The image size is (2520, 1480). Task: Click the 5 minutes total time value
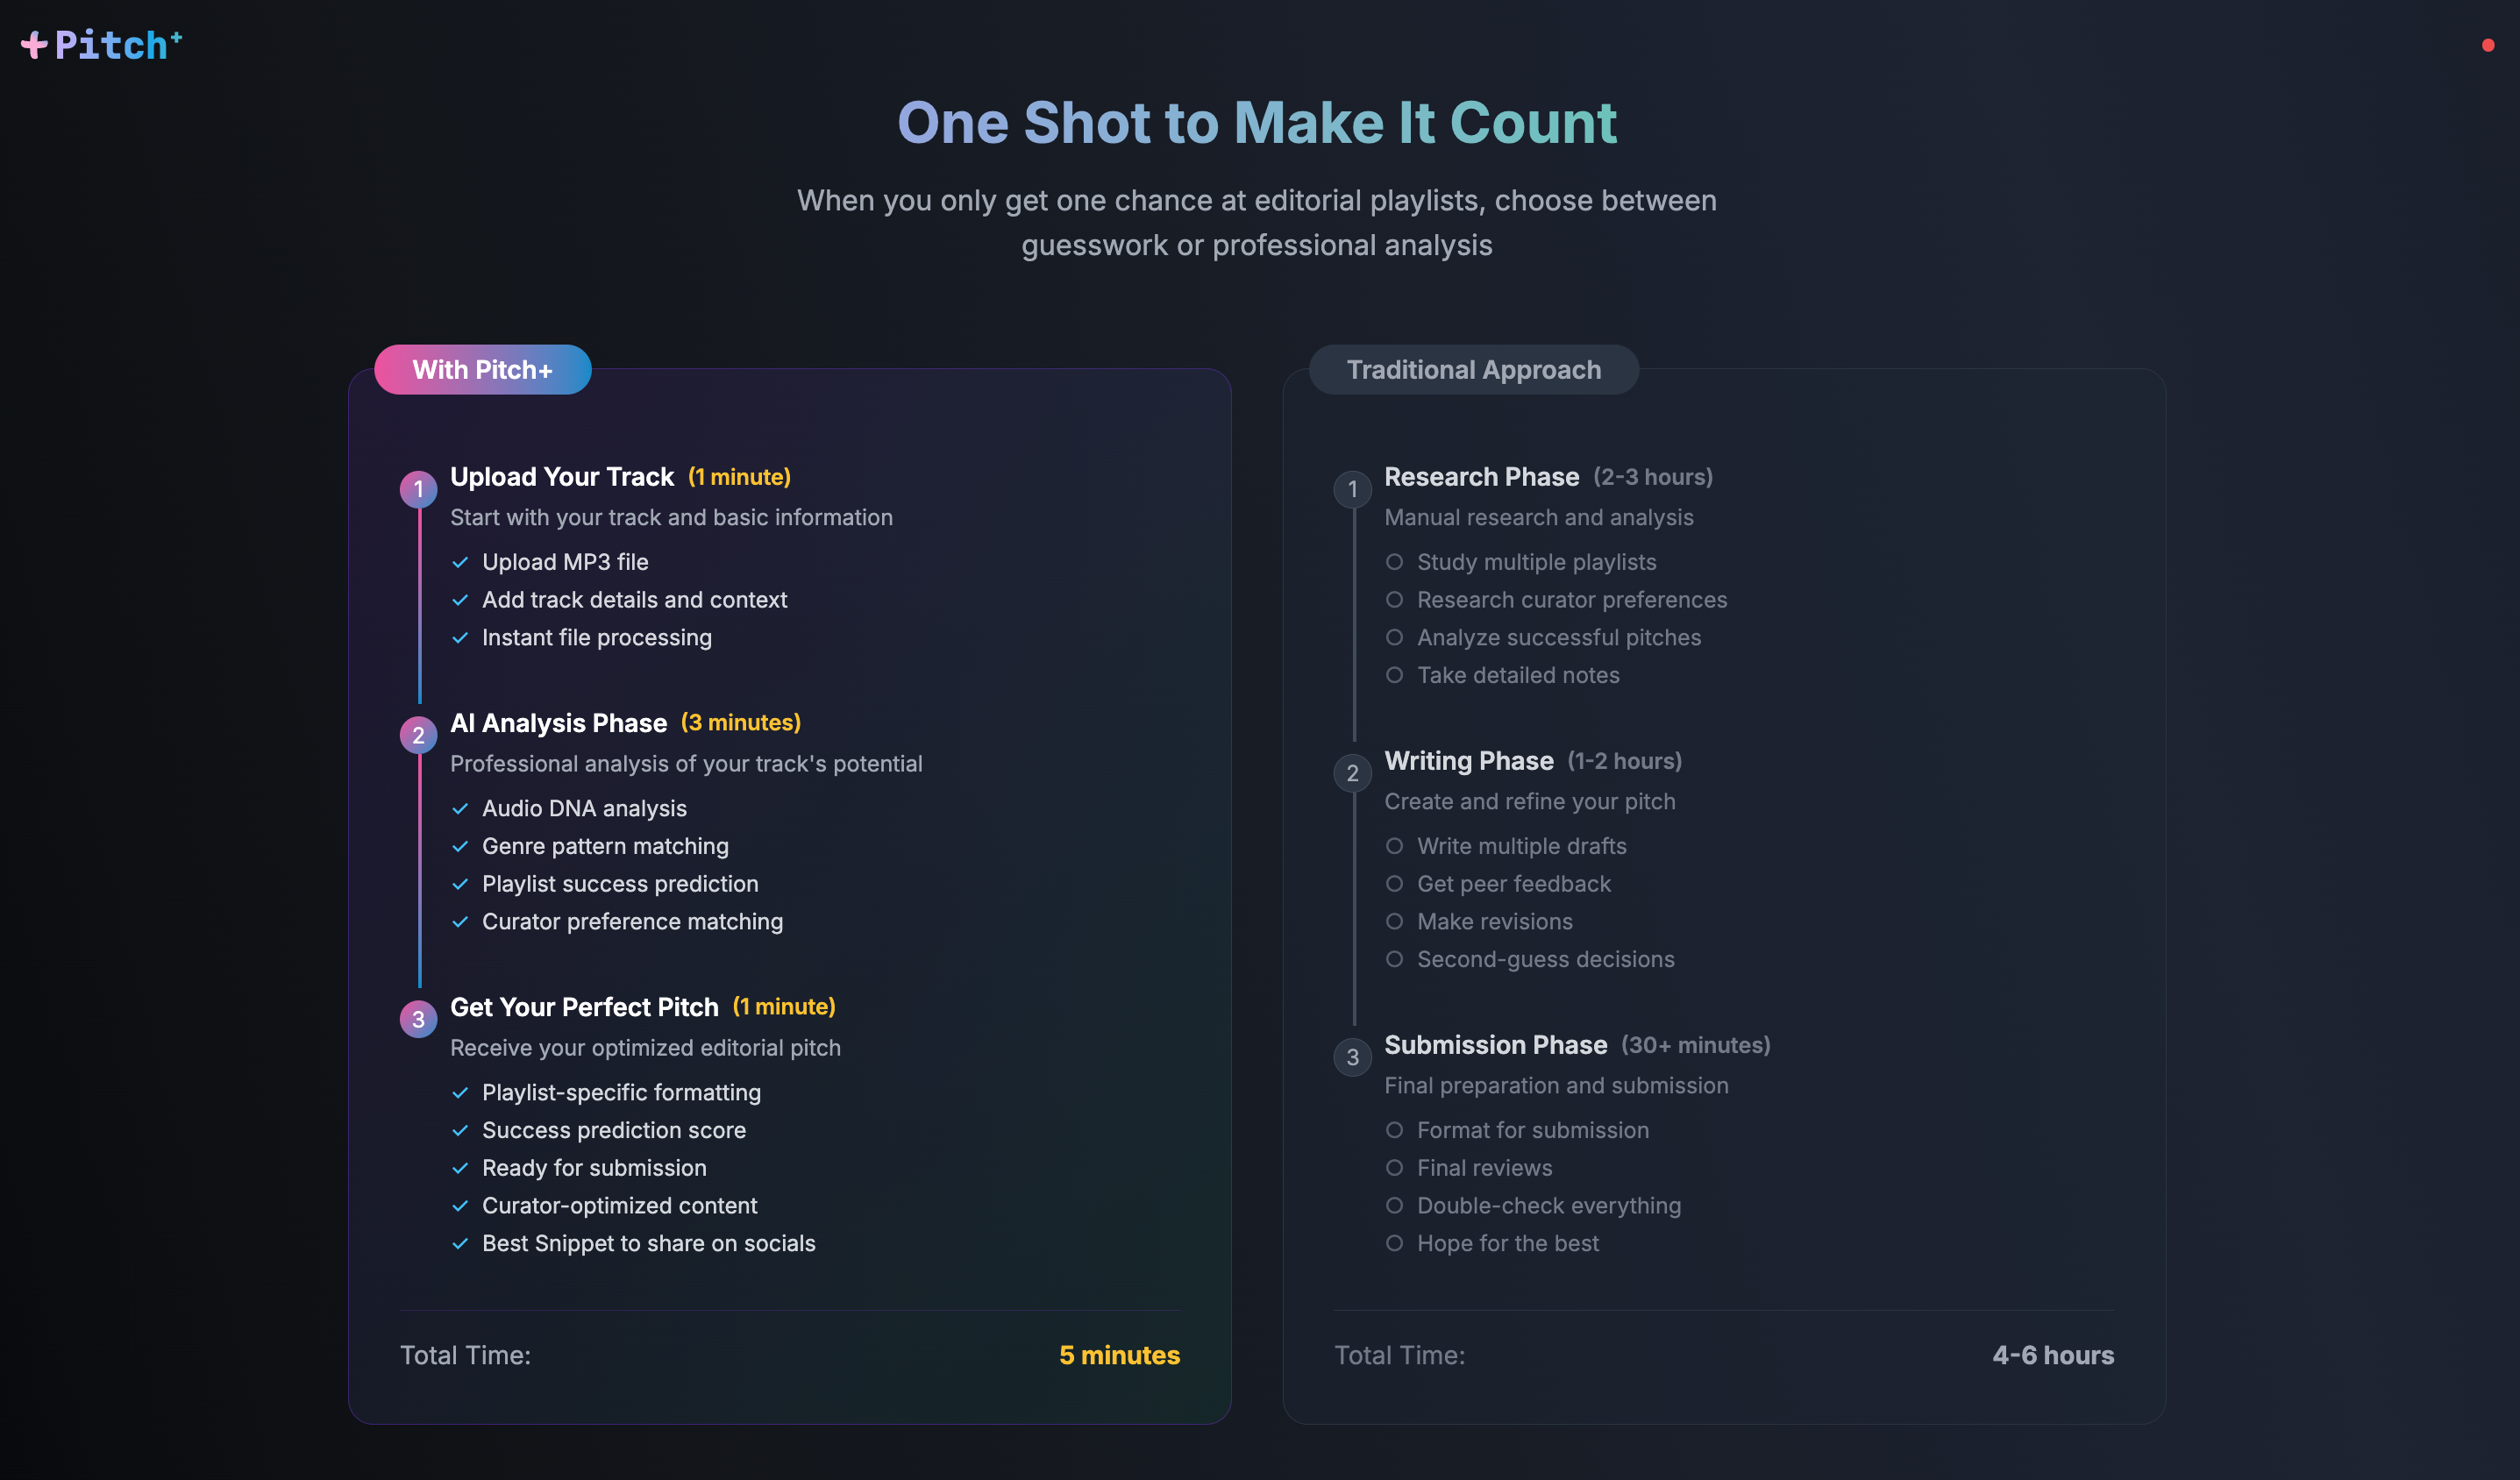1119,1355
